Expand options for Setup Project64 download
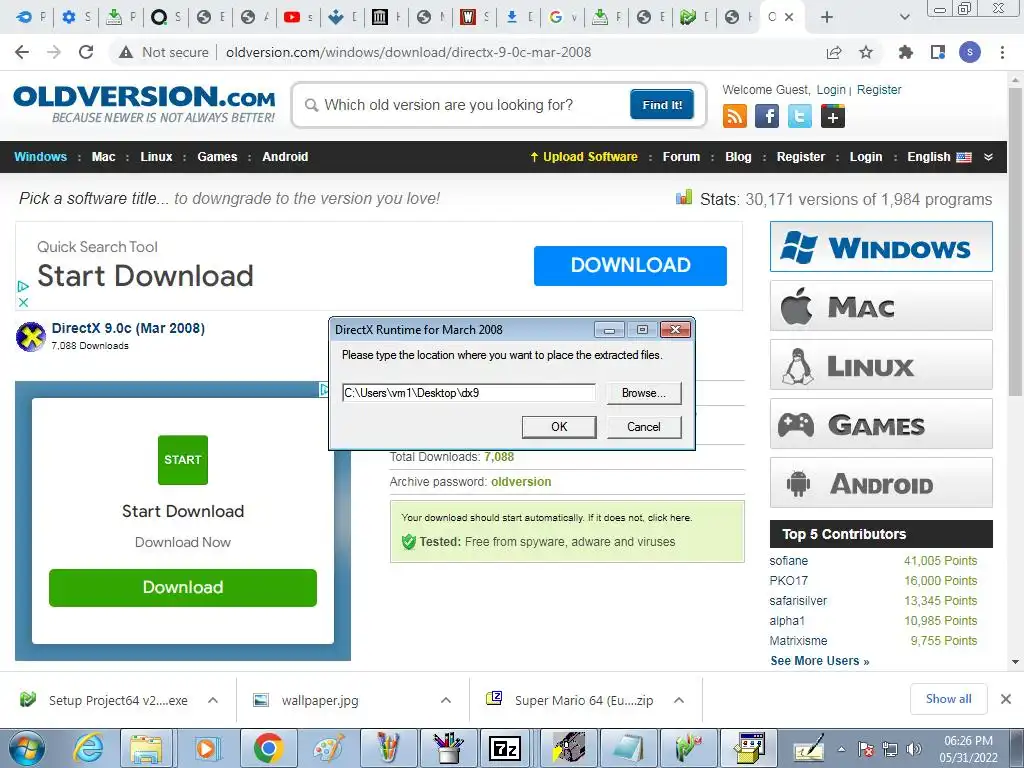 point(213,700)
